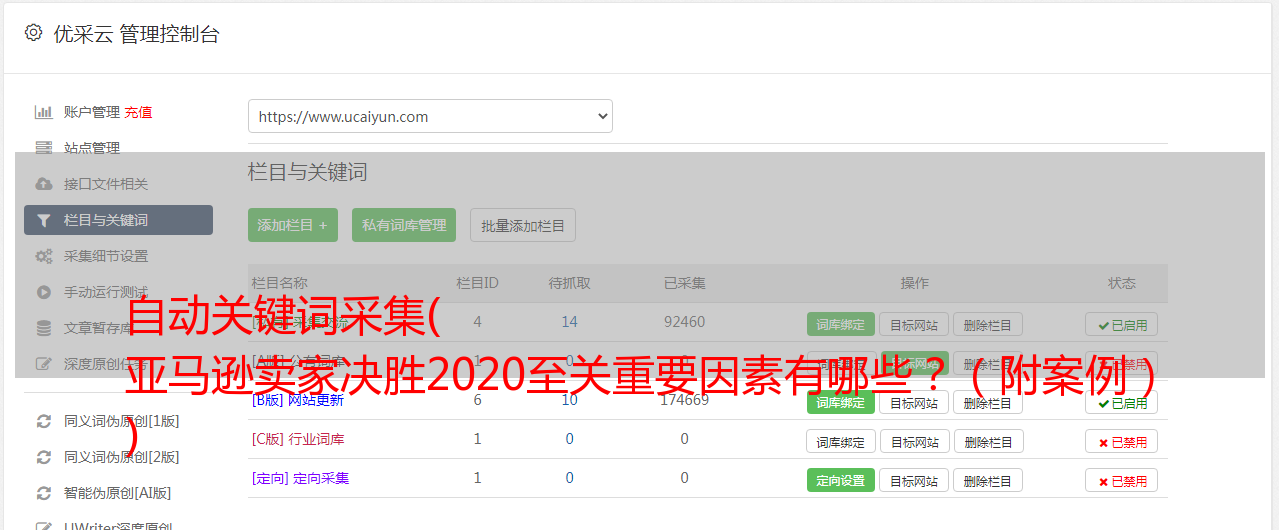Click the pending count 10 in 网站更新 row
Screen dimensions: 1279x530
pyautogui.click(x=569, y=400)
